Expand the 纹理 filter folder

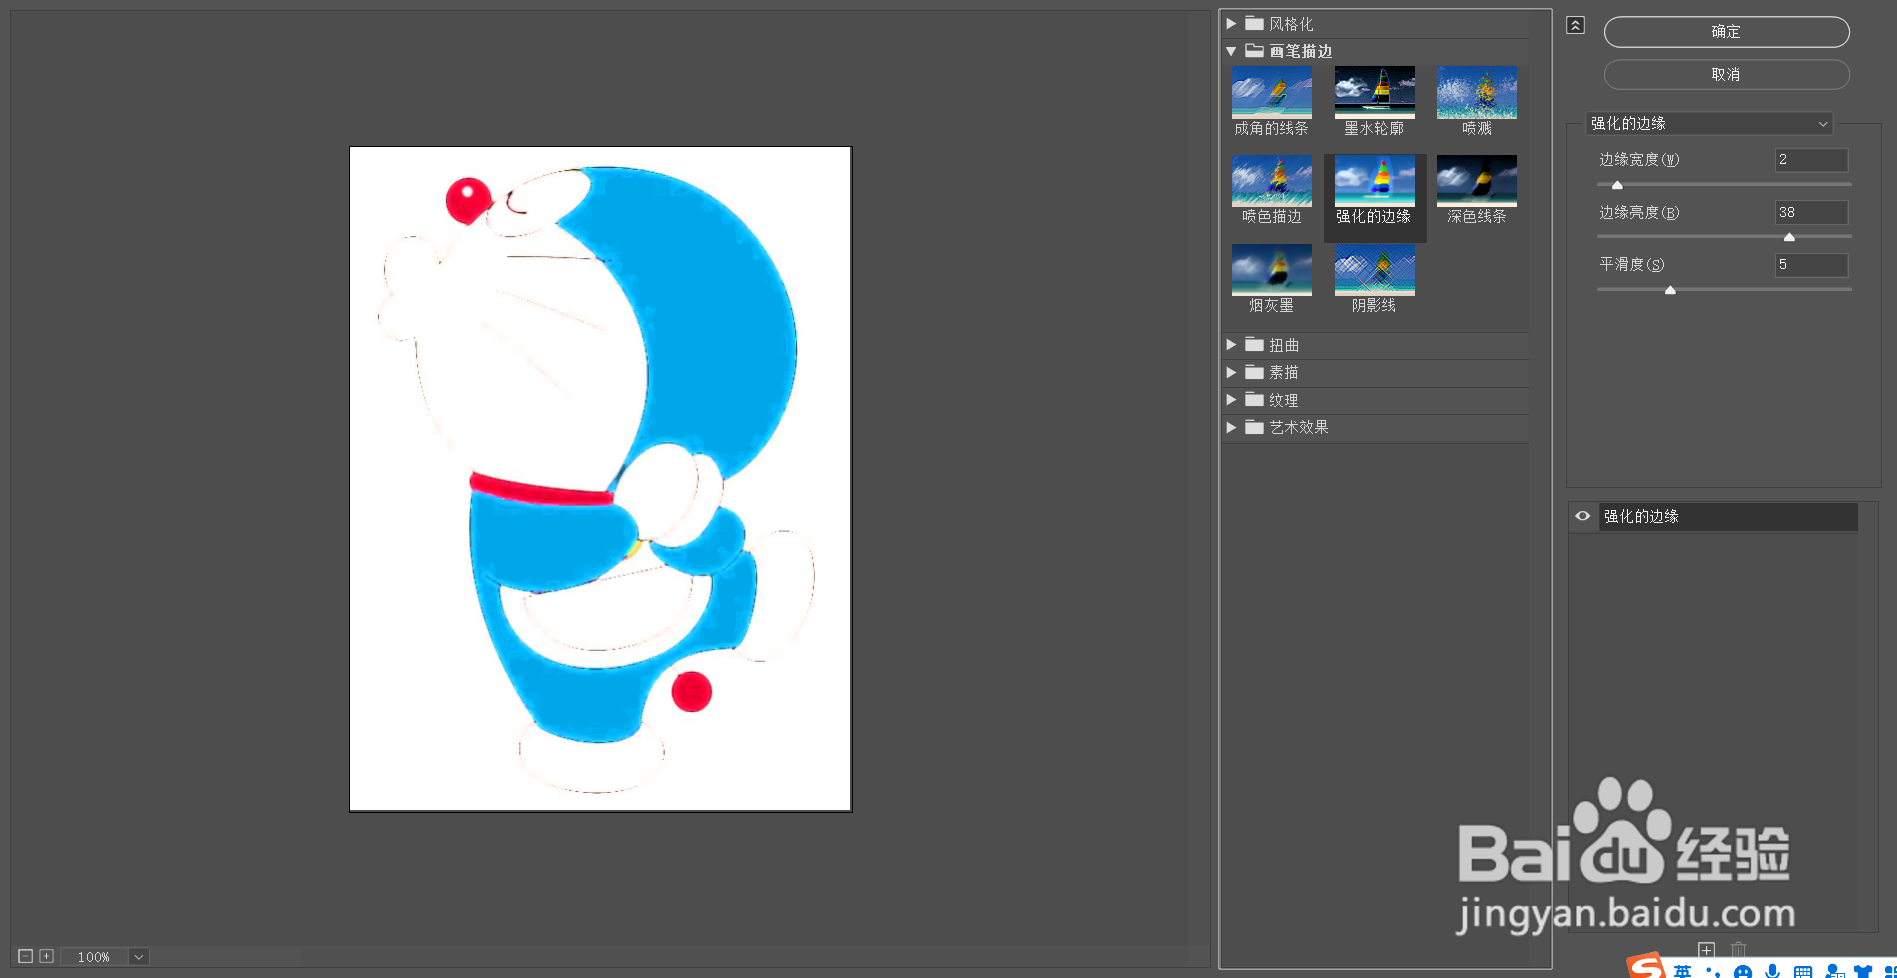1231,400
